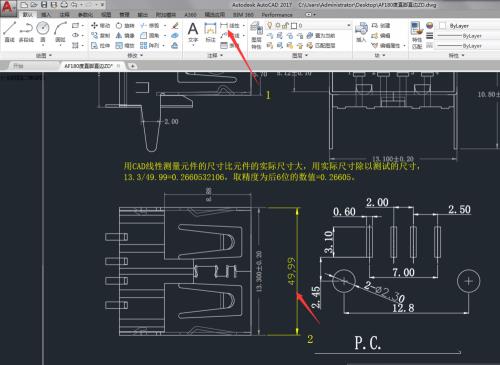Click Make Current (置为当前) layer button

321,35
